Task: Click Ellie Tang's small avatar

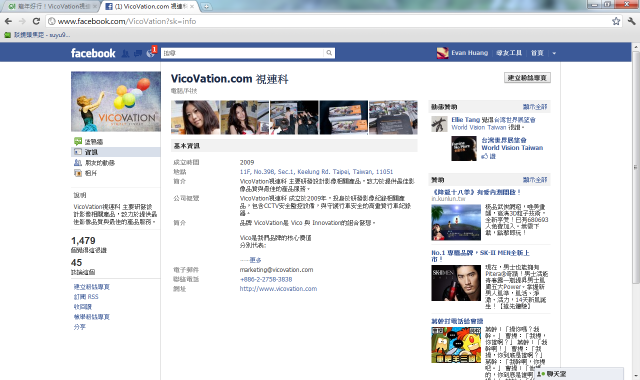Action: [439, 124]
